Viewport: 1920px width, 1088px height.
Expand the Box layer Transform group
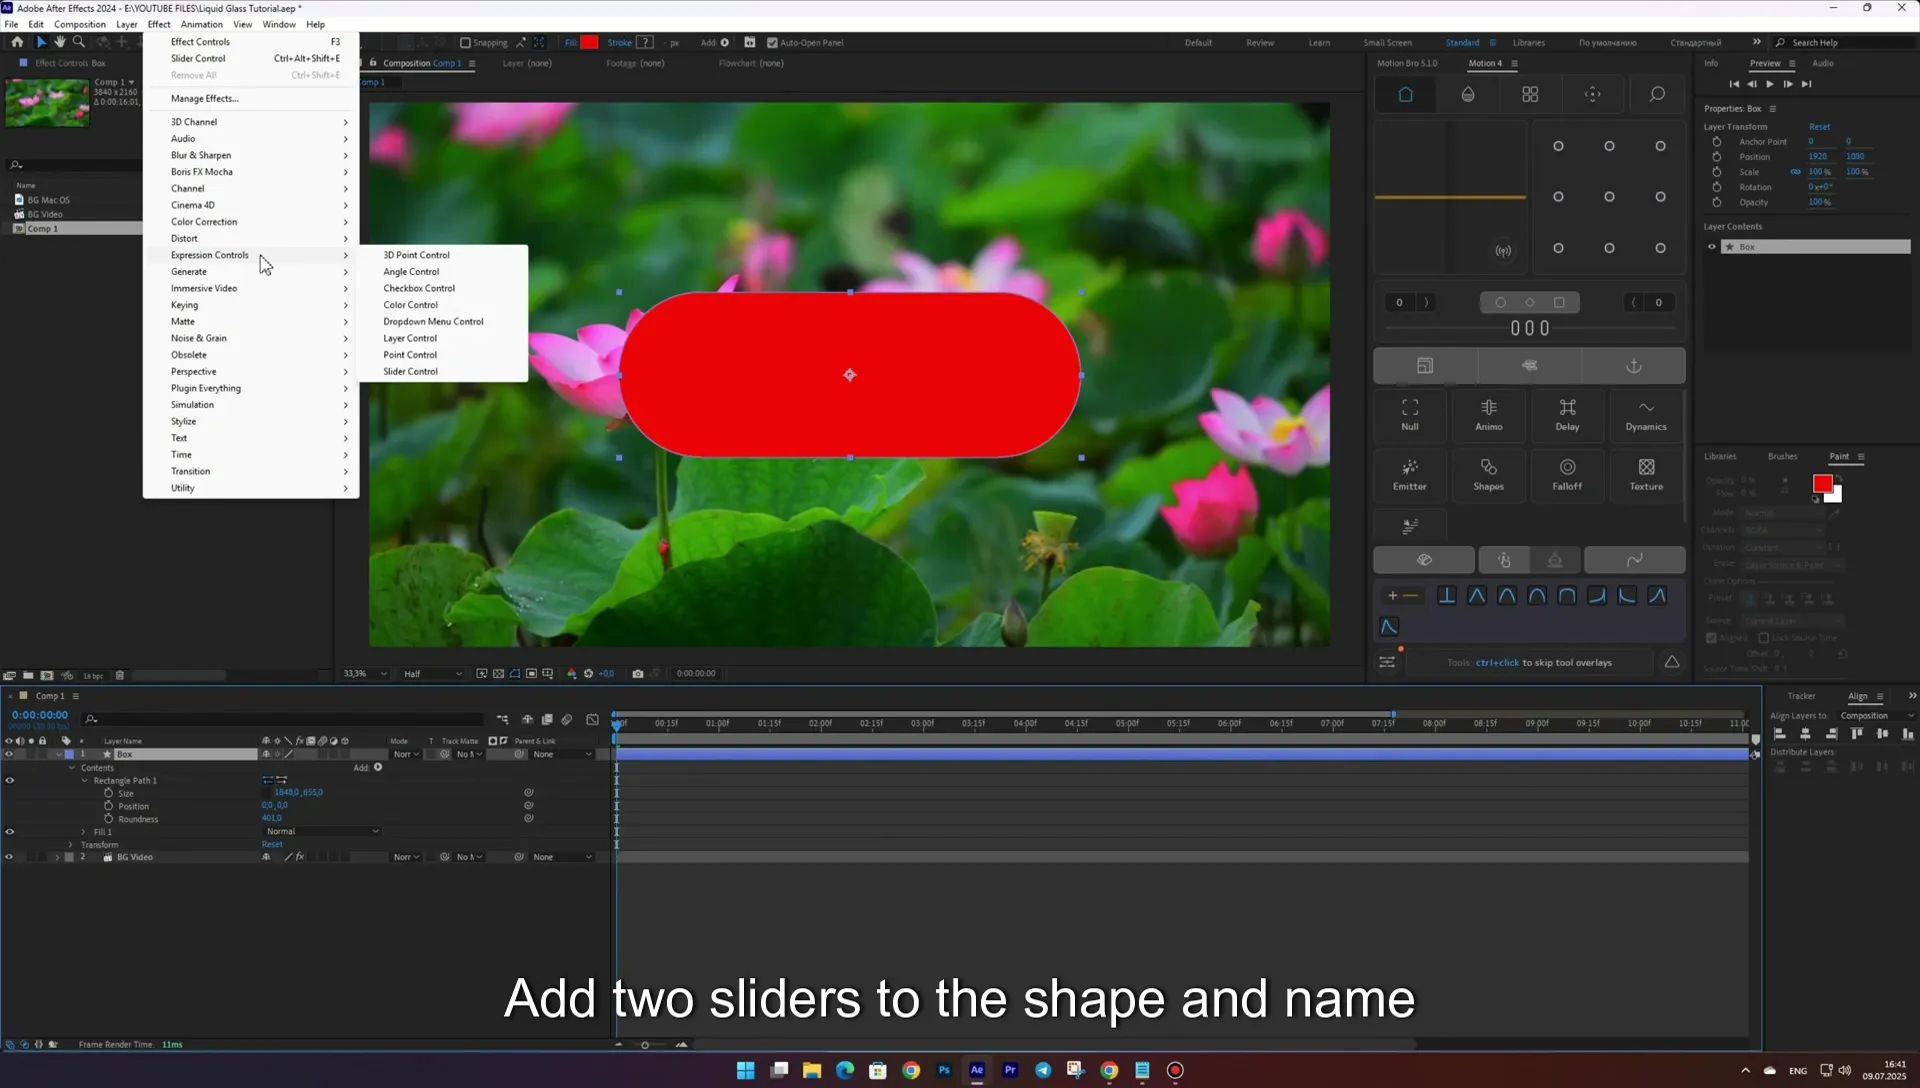[71, 845]
